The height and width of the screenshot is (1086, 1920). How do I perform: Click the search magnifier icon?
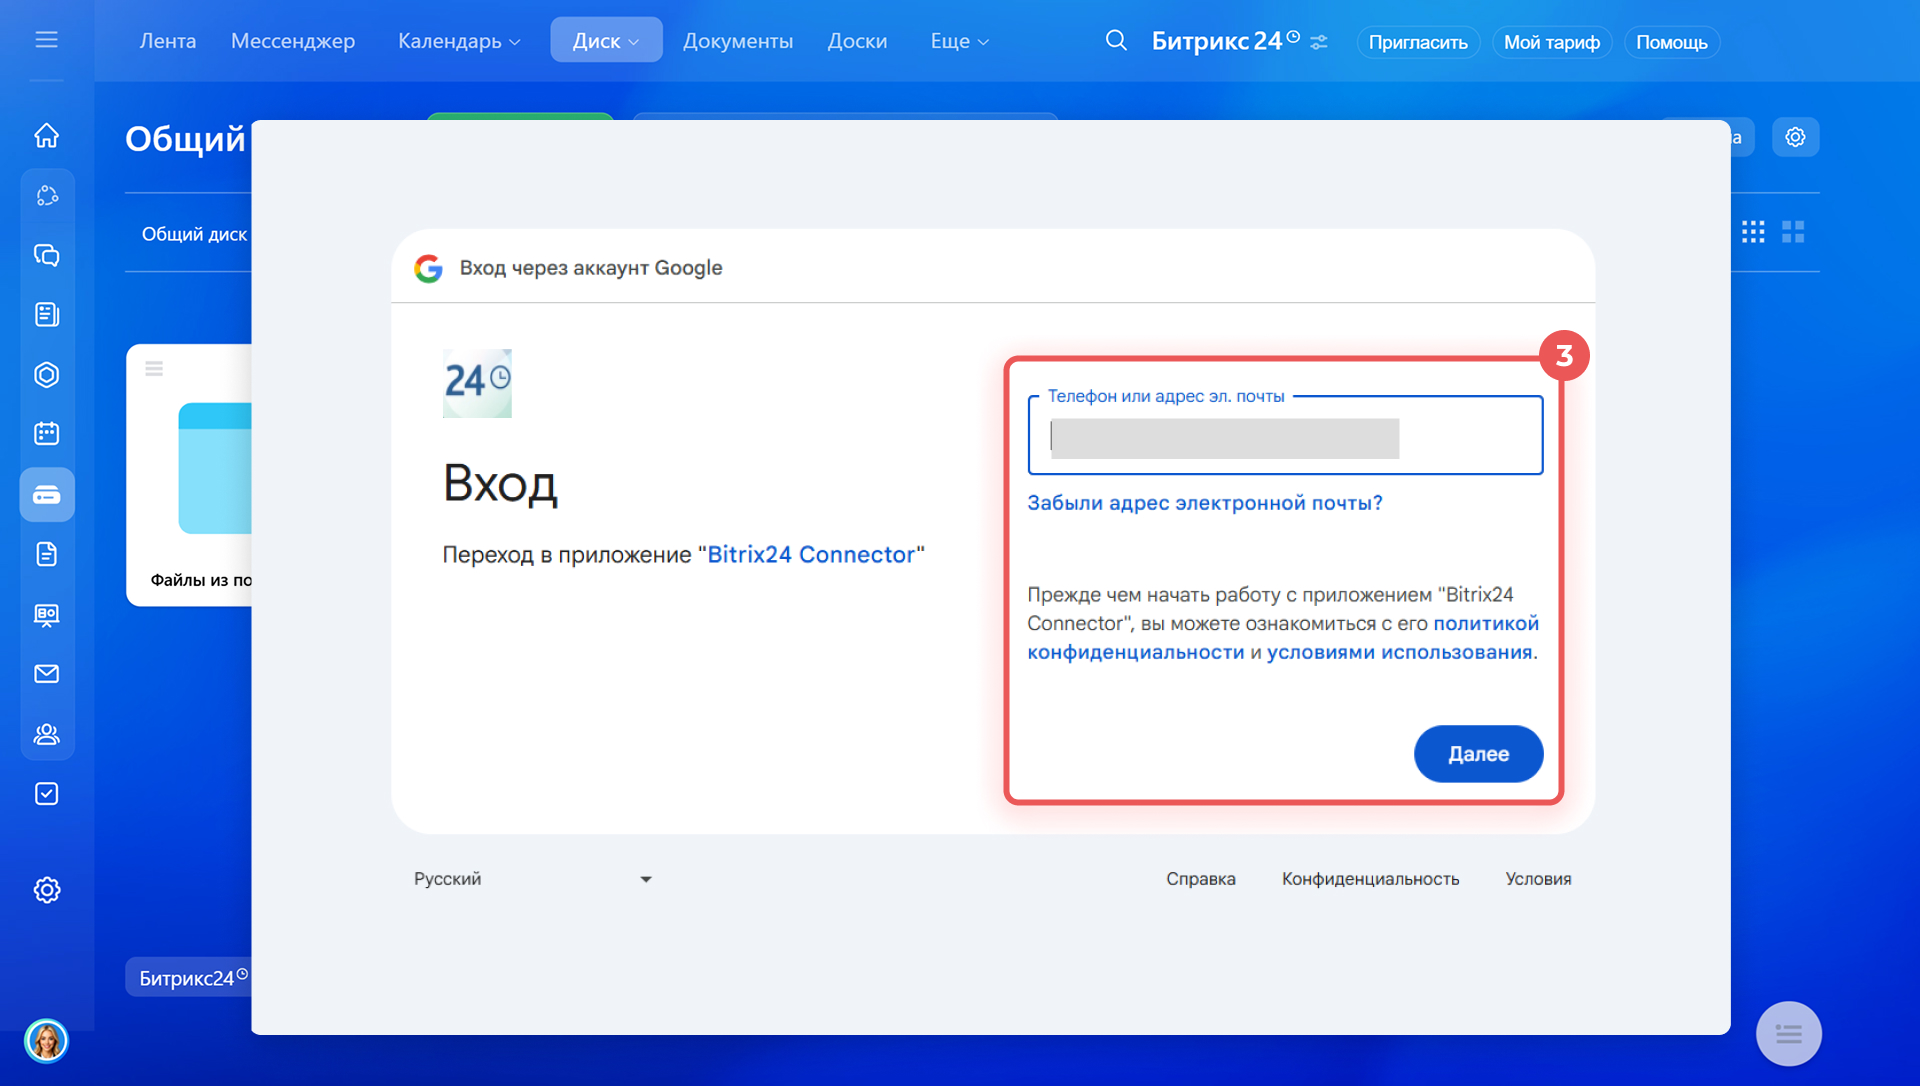(1116, 41)
